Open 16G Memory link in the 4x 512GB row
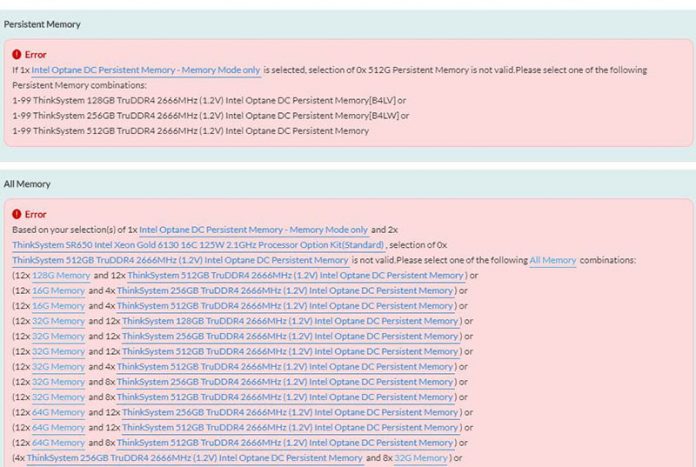 click(x=58, y=306)
